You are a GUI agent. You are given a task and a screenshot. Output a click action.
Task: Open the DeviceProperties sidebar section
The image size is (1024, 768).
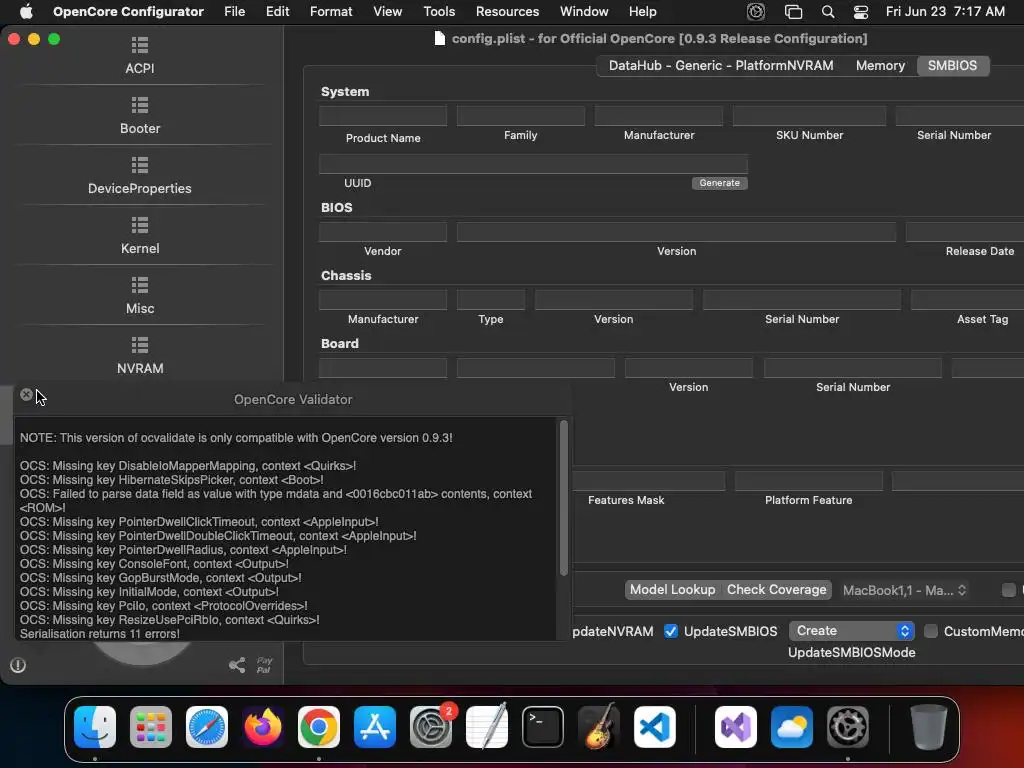(x=140, y=176)
